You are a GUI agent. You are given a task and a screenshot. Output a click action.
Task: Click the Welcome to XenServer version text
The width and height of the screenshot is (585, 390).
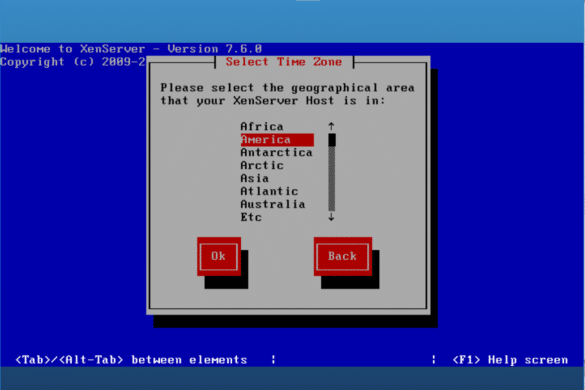point(131,49)
